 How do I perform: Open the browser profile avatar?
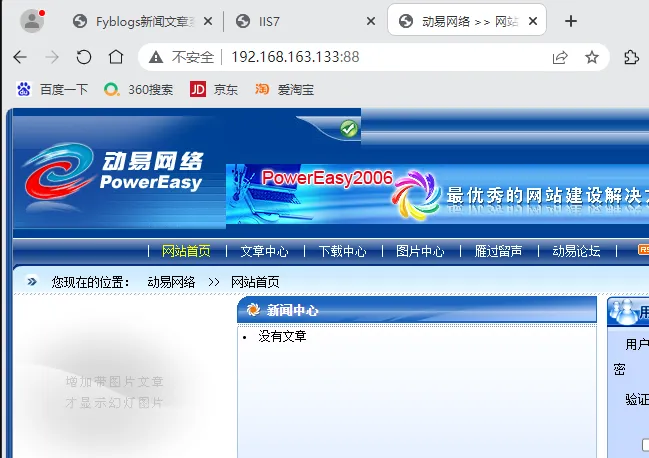32,21
